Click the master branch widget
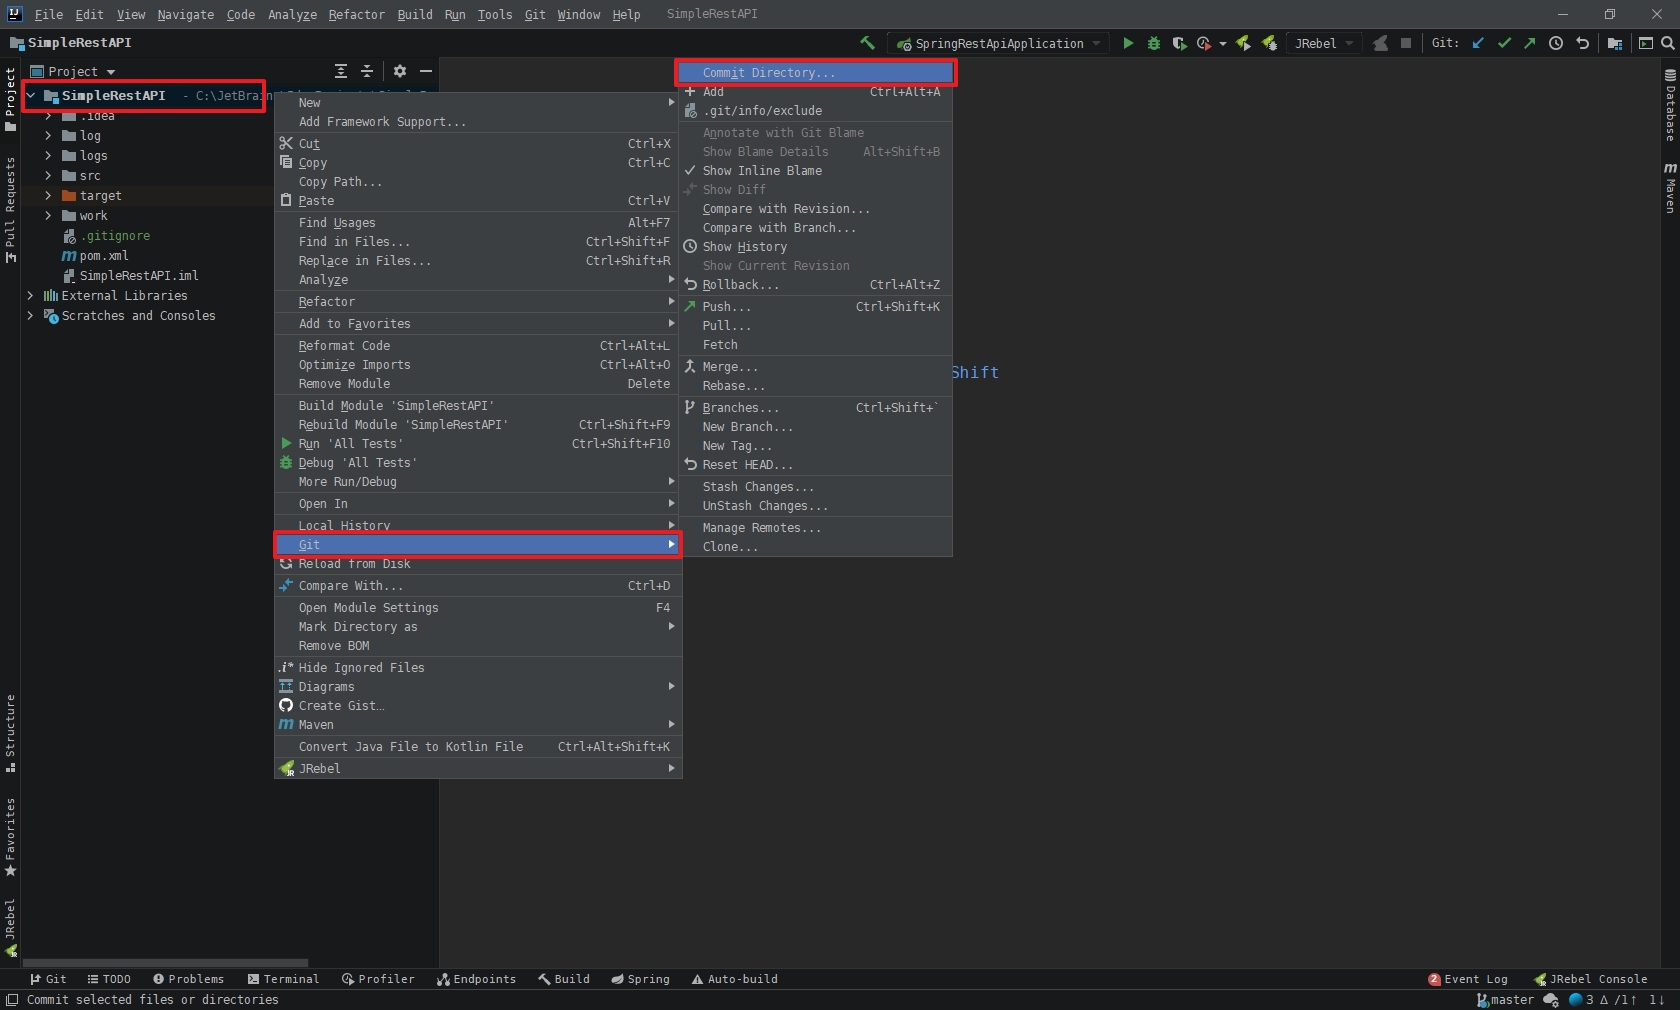The image size is (1680, 1010). pos(1505,999)
